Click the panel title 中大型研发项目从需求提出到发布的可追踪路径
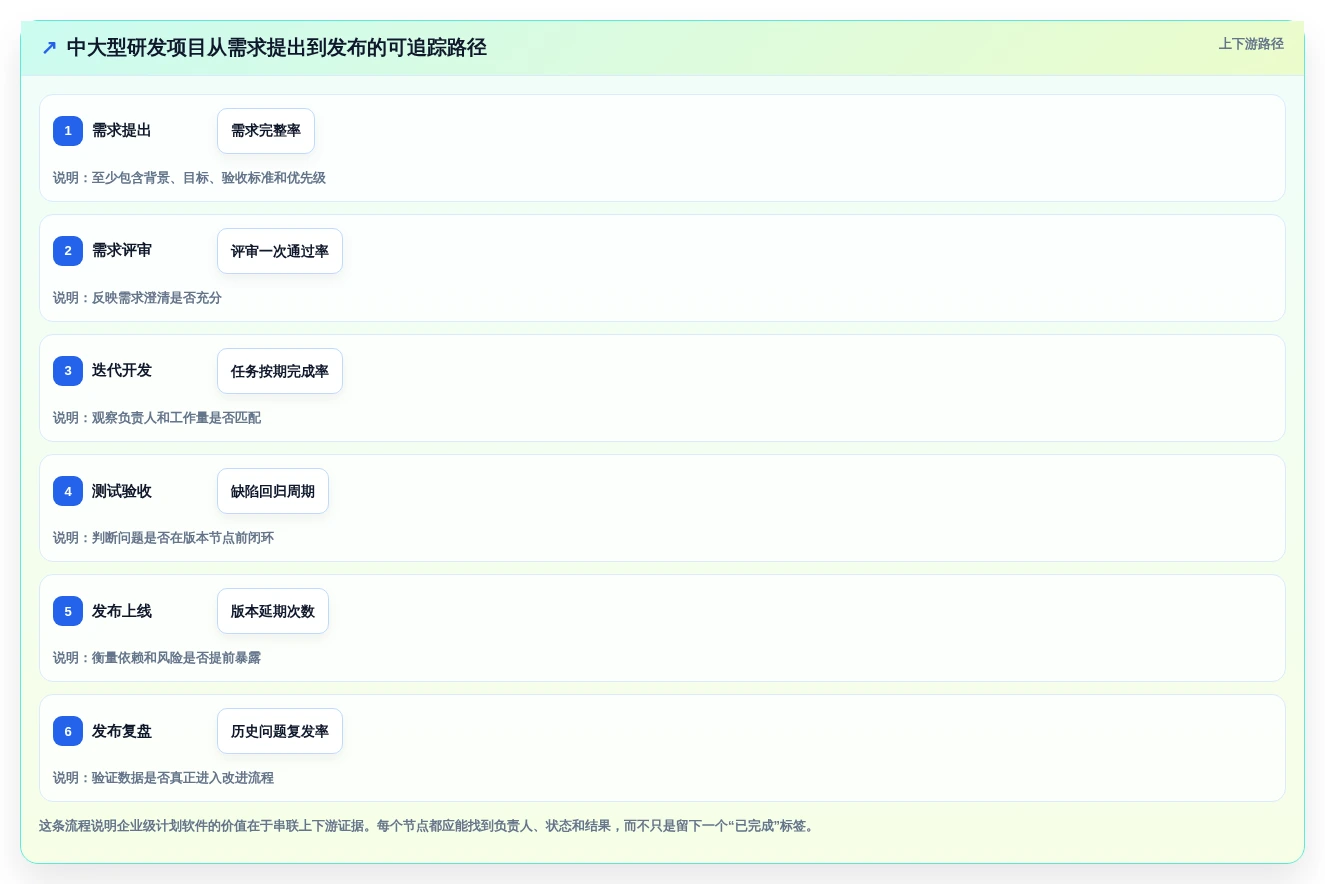The width and height of the screenshot is (1325, 884). pyautogui.click(x=277, y=47)
